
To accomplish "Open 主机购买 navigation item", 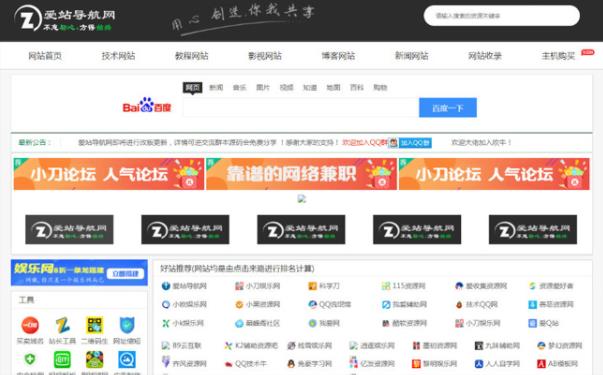I will (x=558, y=56).
